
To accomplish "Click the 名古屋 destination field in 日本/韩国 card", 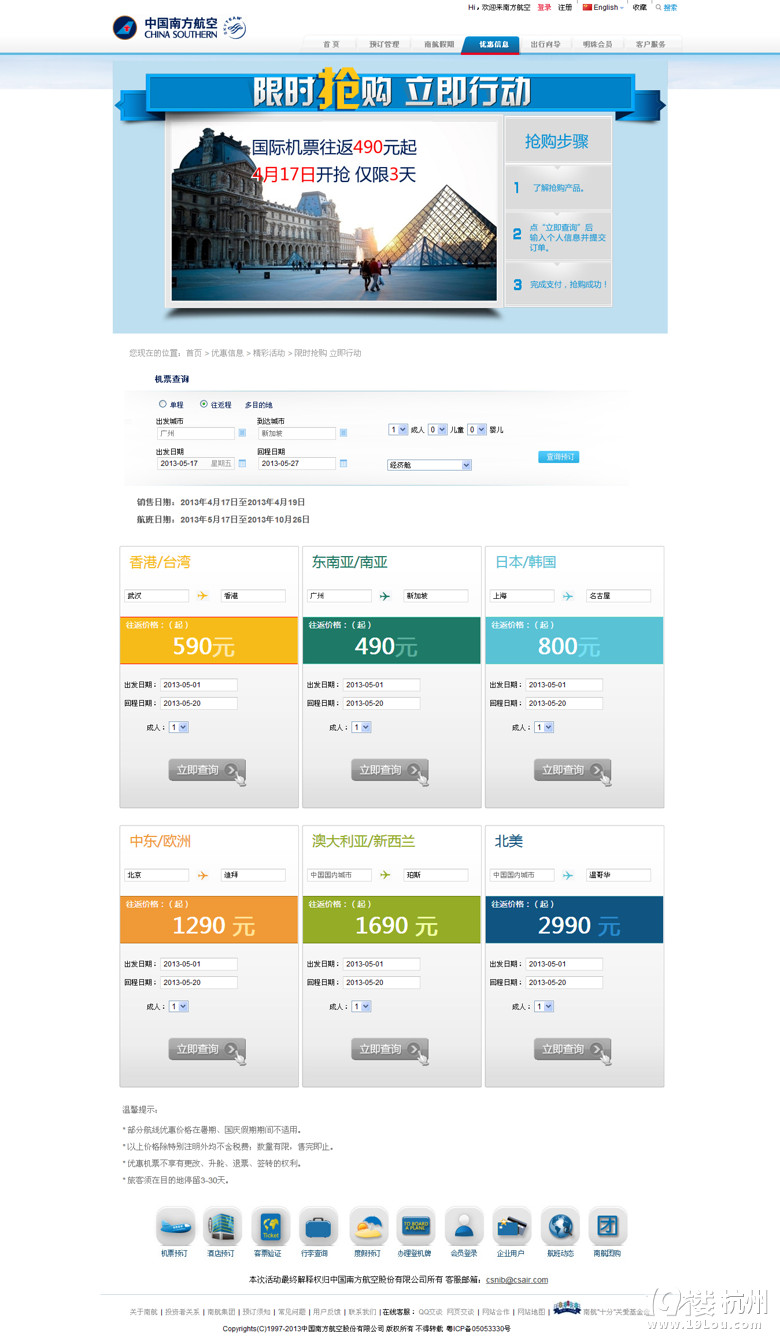I will tap(618, 596).
